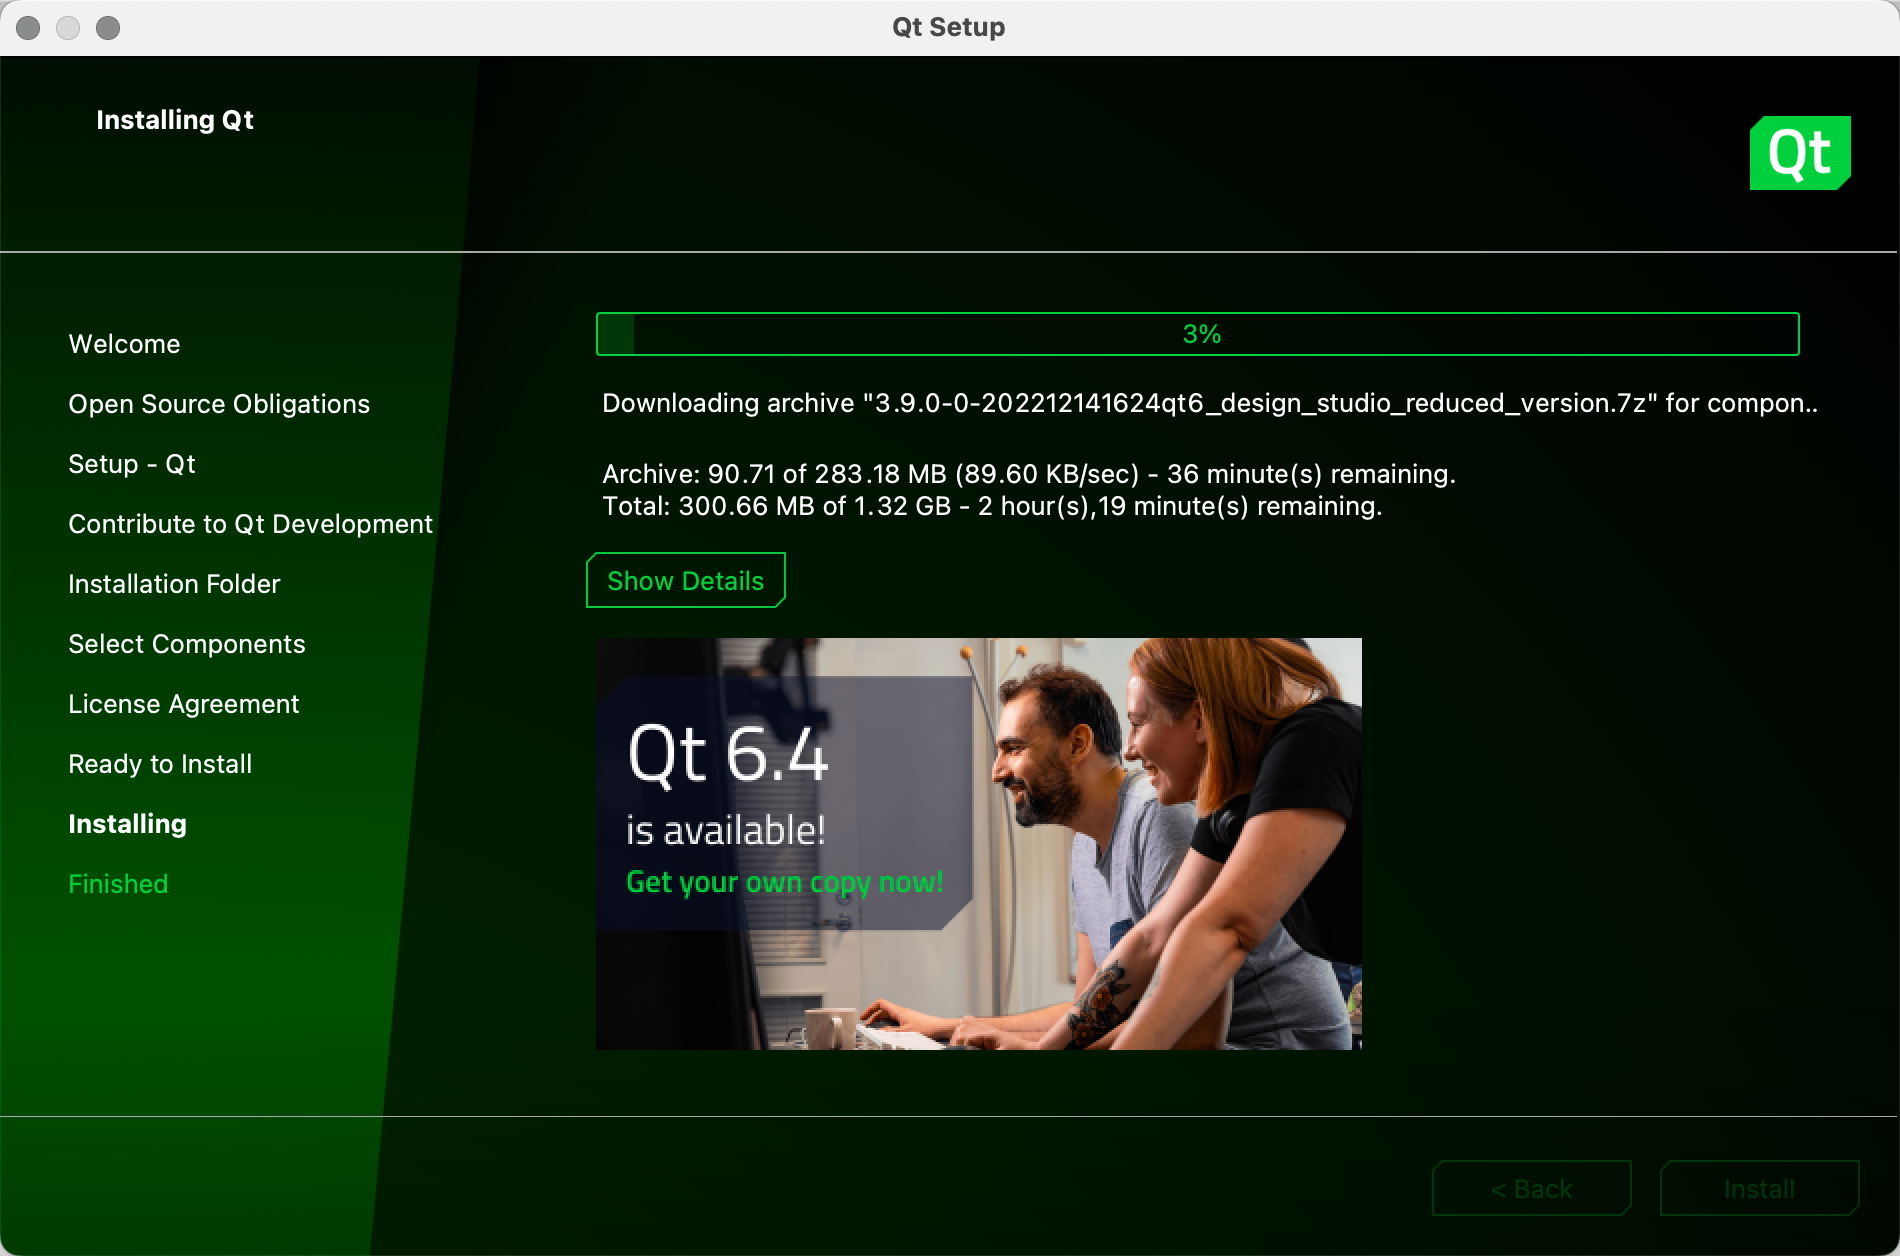The width and height of the screenshot is (1900, 1256).
Task: Select the Installation Folder step
Action: (x=174, y=584)
